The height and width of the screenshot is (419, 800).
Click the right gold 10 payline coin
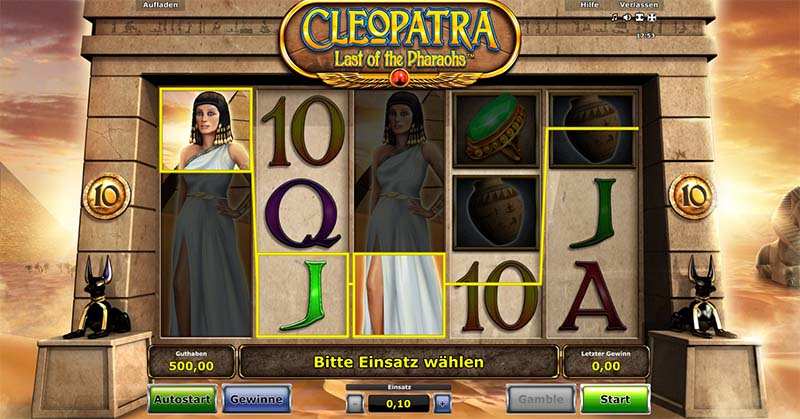click(692, 196)
